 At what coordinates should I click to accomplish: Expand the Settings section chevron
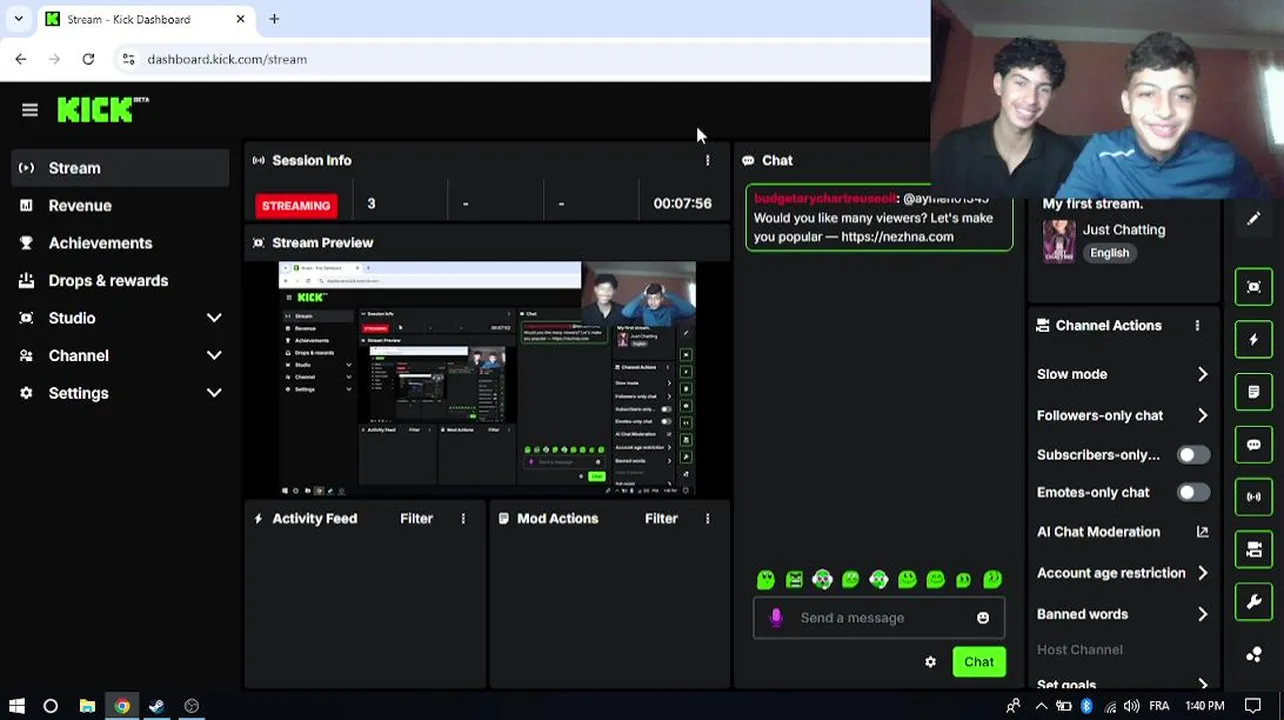(x=214, y=393)
